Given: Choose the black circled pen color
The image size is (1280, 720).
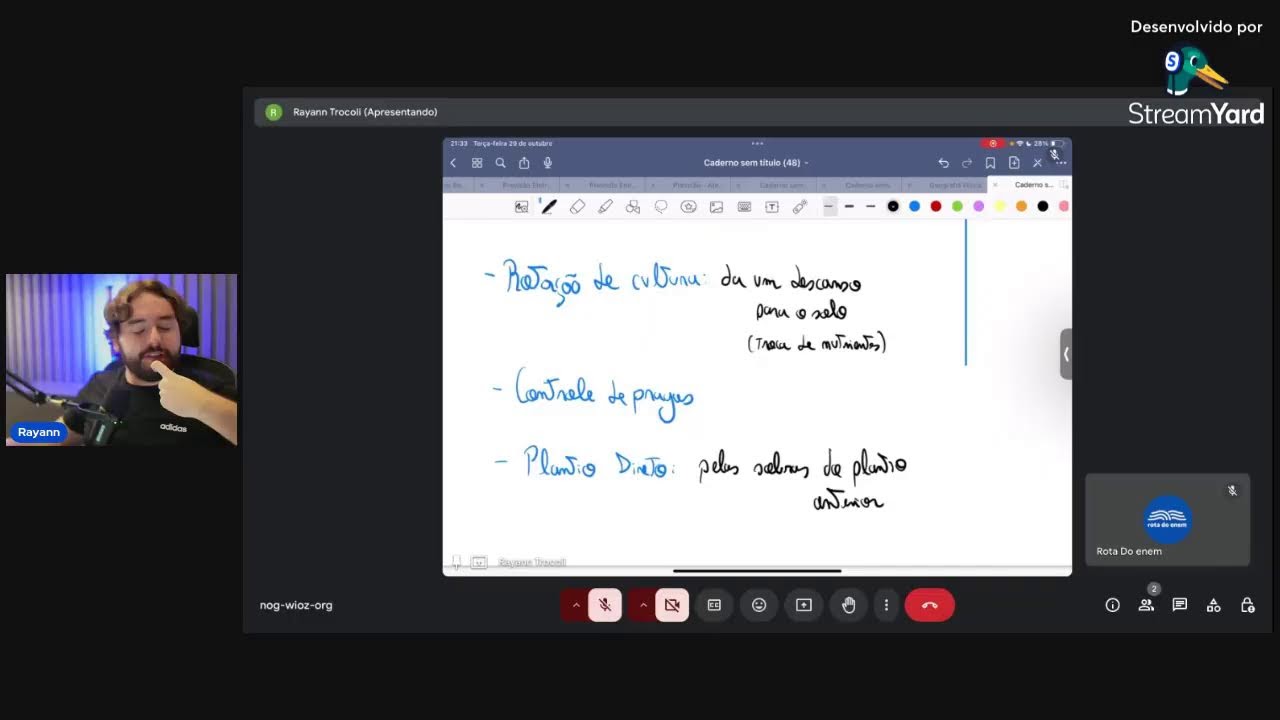Looking at the screenshot, I should click(x=893, y=206).
